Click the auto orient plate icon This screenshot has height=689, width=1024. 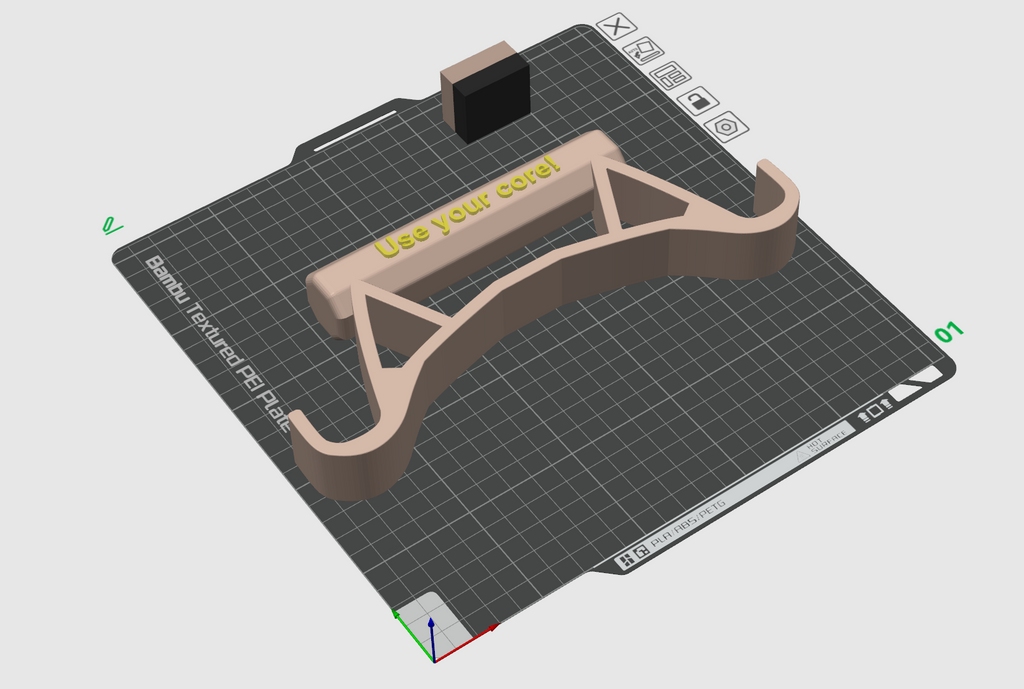(x=644, y=50)
